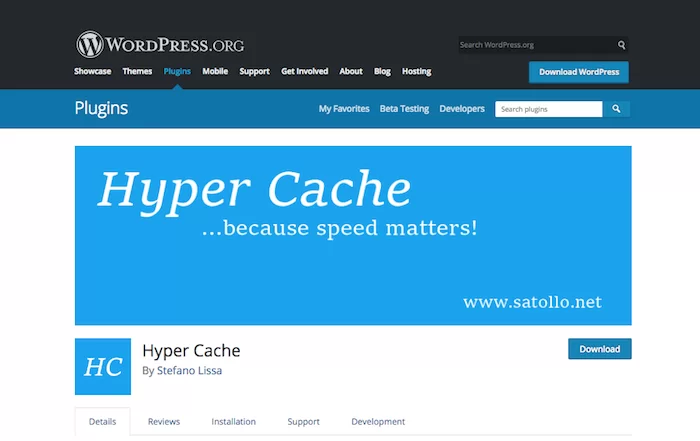Click the Hyper Cache HC plugin icon
Image resolution: width=700 pixels, height=441 pixels.
click(x=103, y=366)
